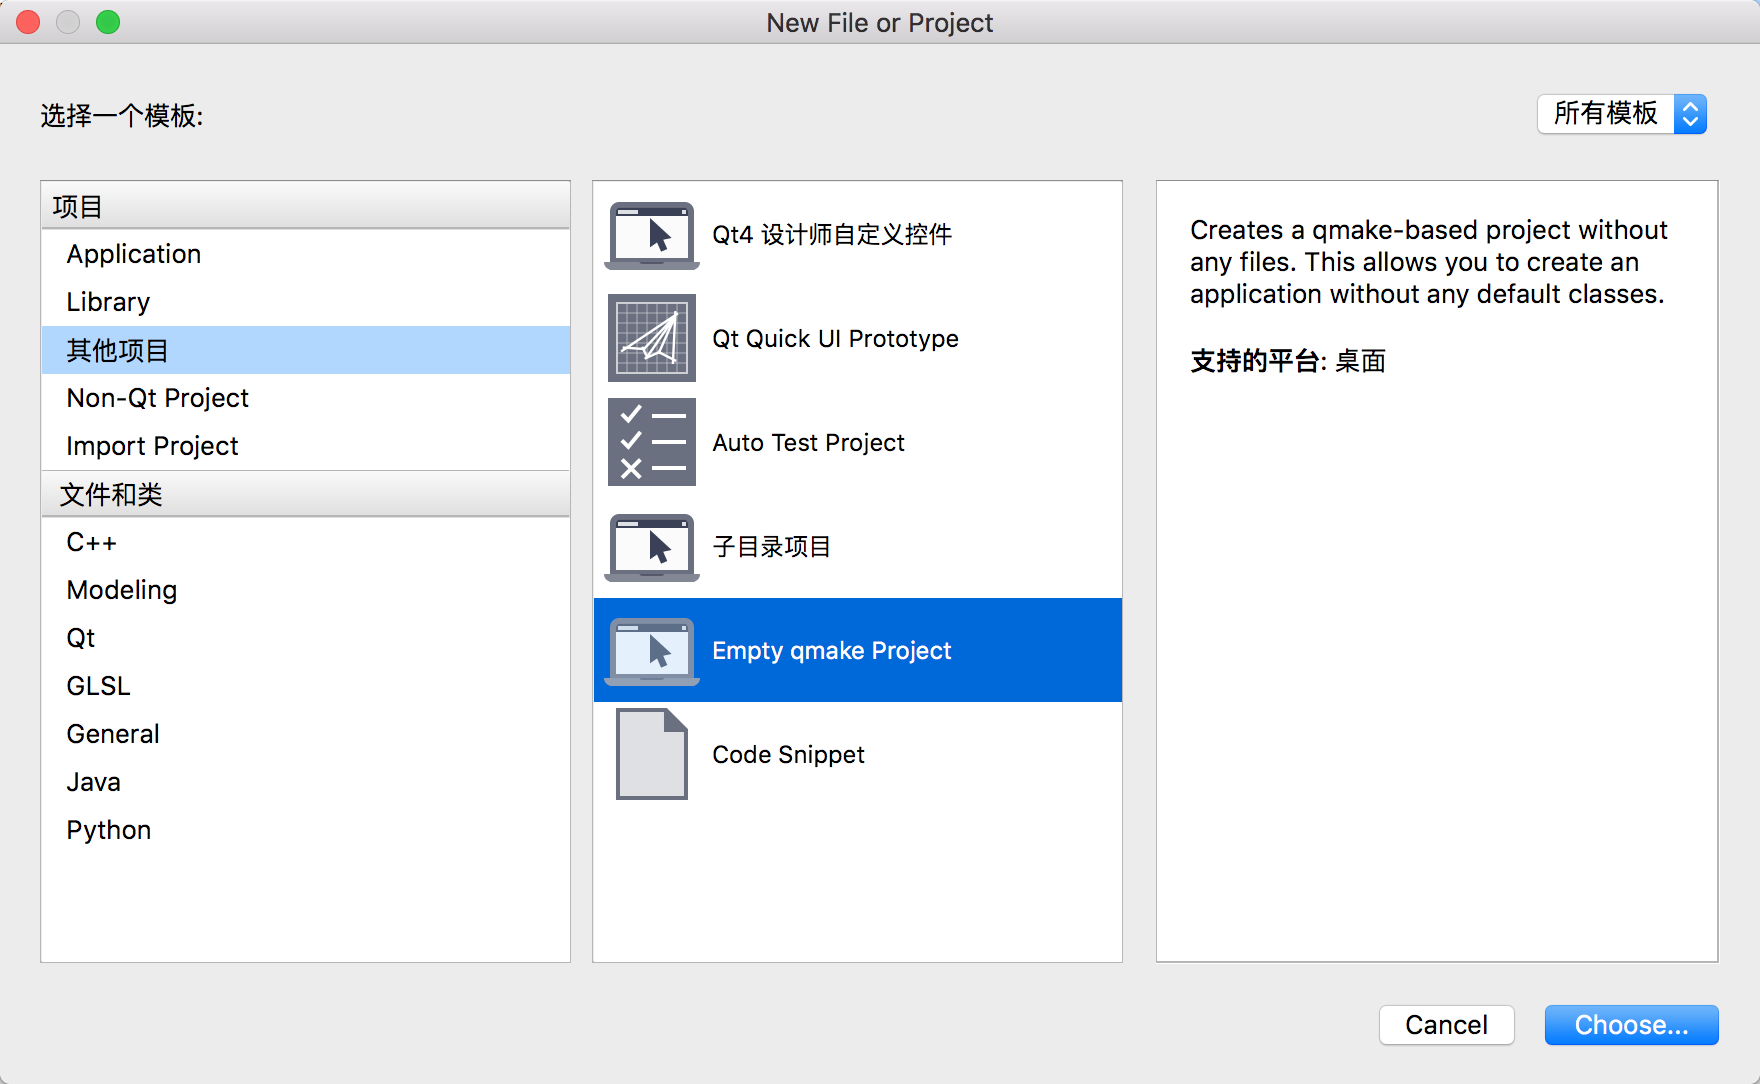Click the green zoom traffic light button
Viewport: 1760px width, 1084px height.
point(108,21)
